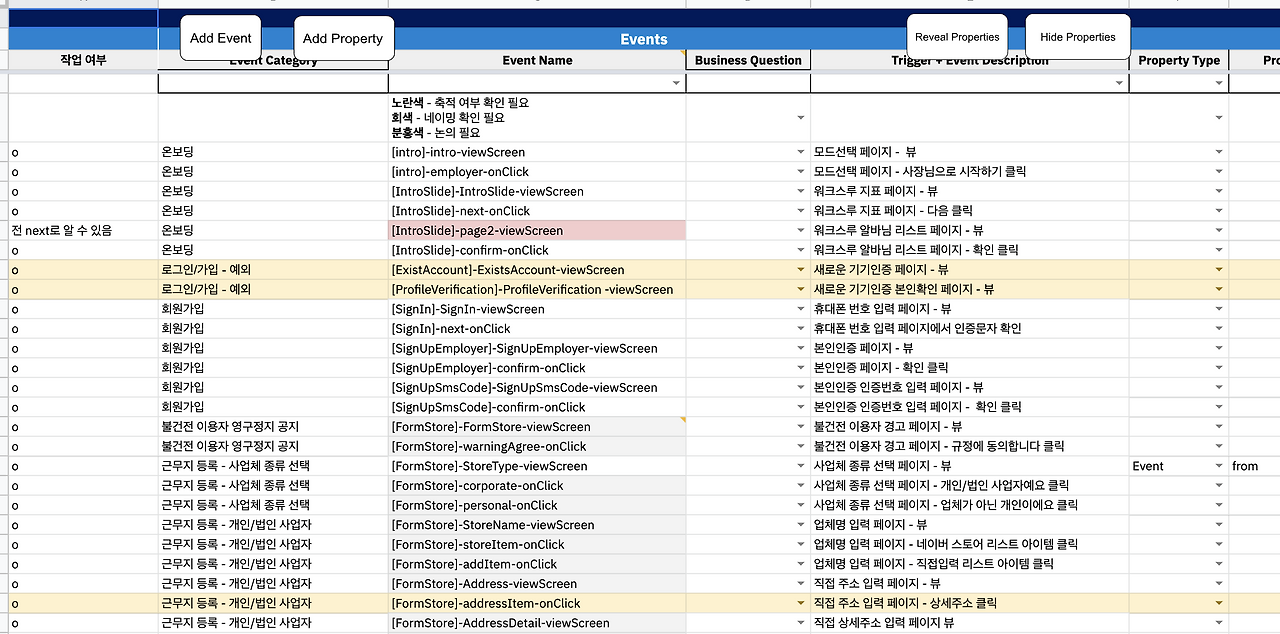Open Business Question dropdown for [intro]-intro-viewScreen row
1280x634 pixels.
pos(800,152)
